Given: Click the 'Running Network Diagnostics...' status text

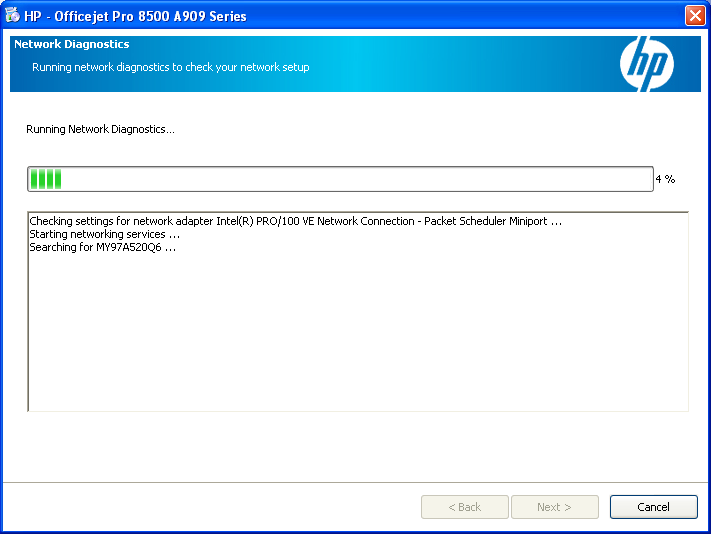Looking at the screenshot, I should (x=100, y=129).
